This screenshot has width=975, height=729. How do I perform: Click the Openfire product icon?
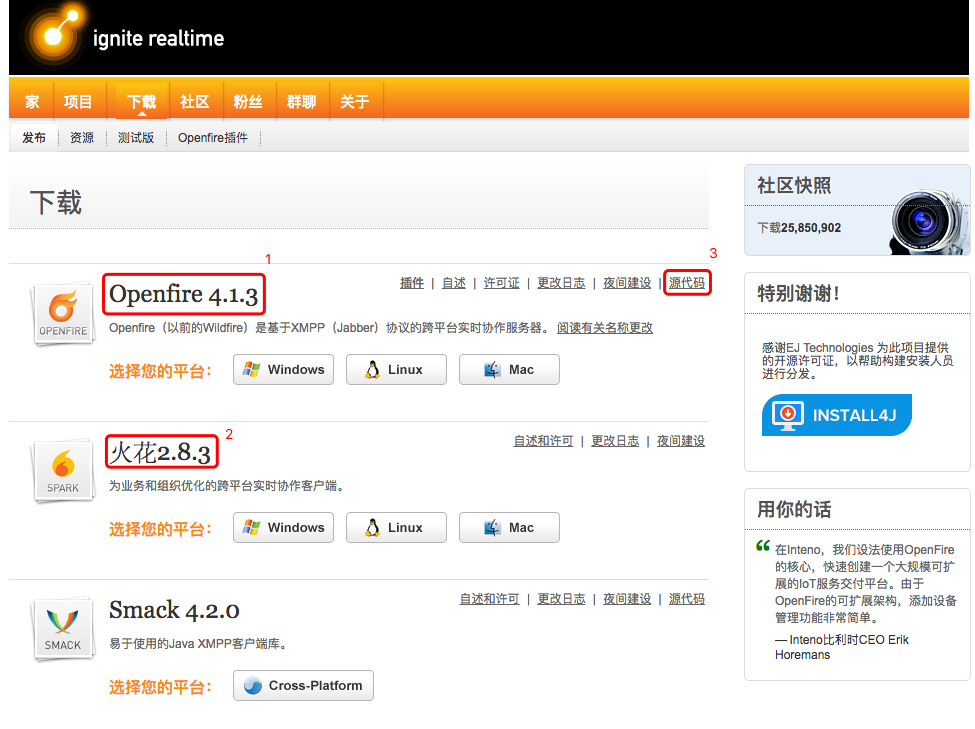(63, 313)
